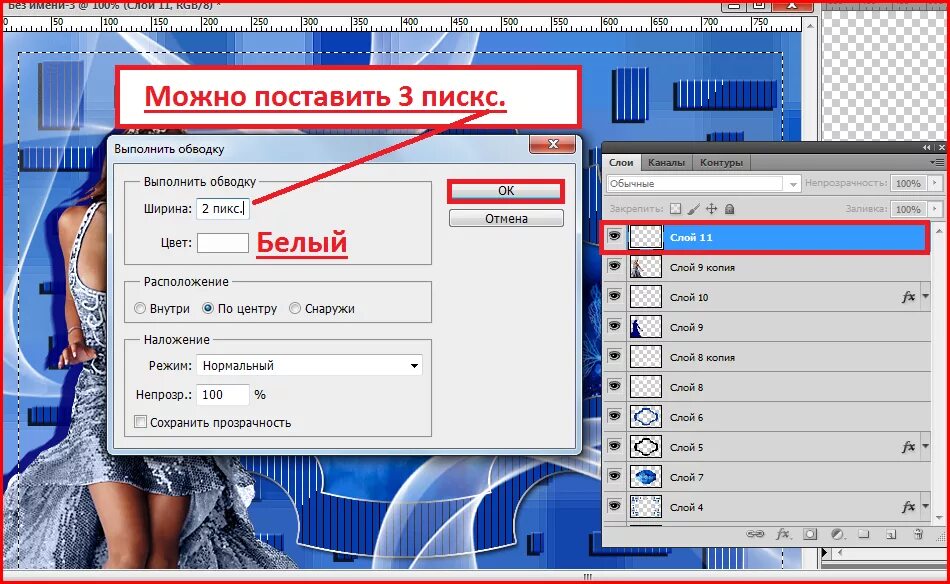Click the Непрозр. 100 input field
The width and height of the screenshot is (950, 584).
click(222, 394)
